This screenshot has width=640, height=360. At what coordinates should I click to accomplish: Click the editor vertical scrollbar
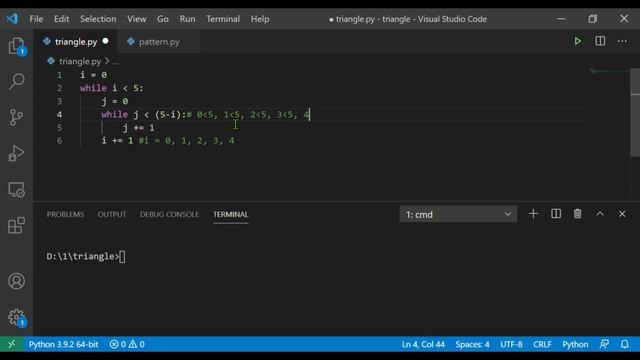(x=635, y=112)
